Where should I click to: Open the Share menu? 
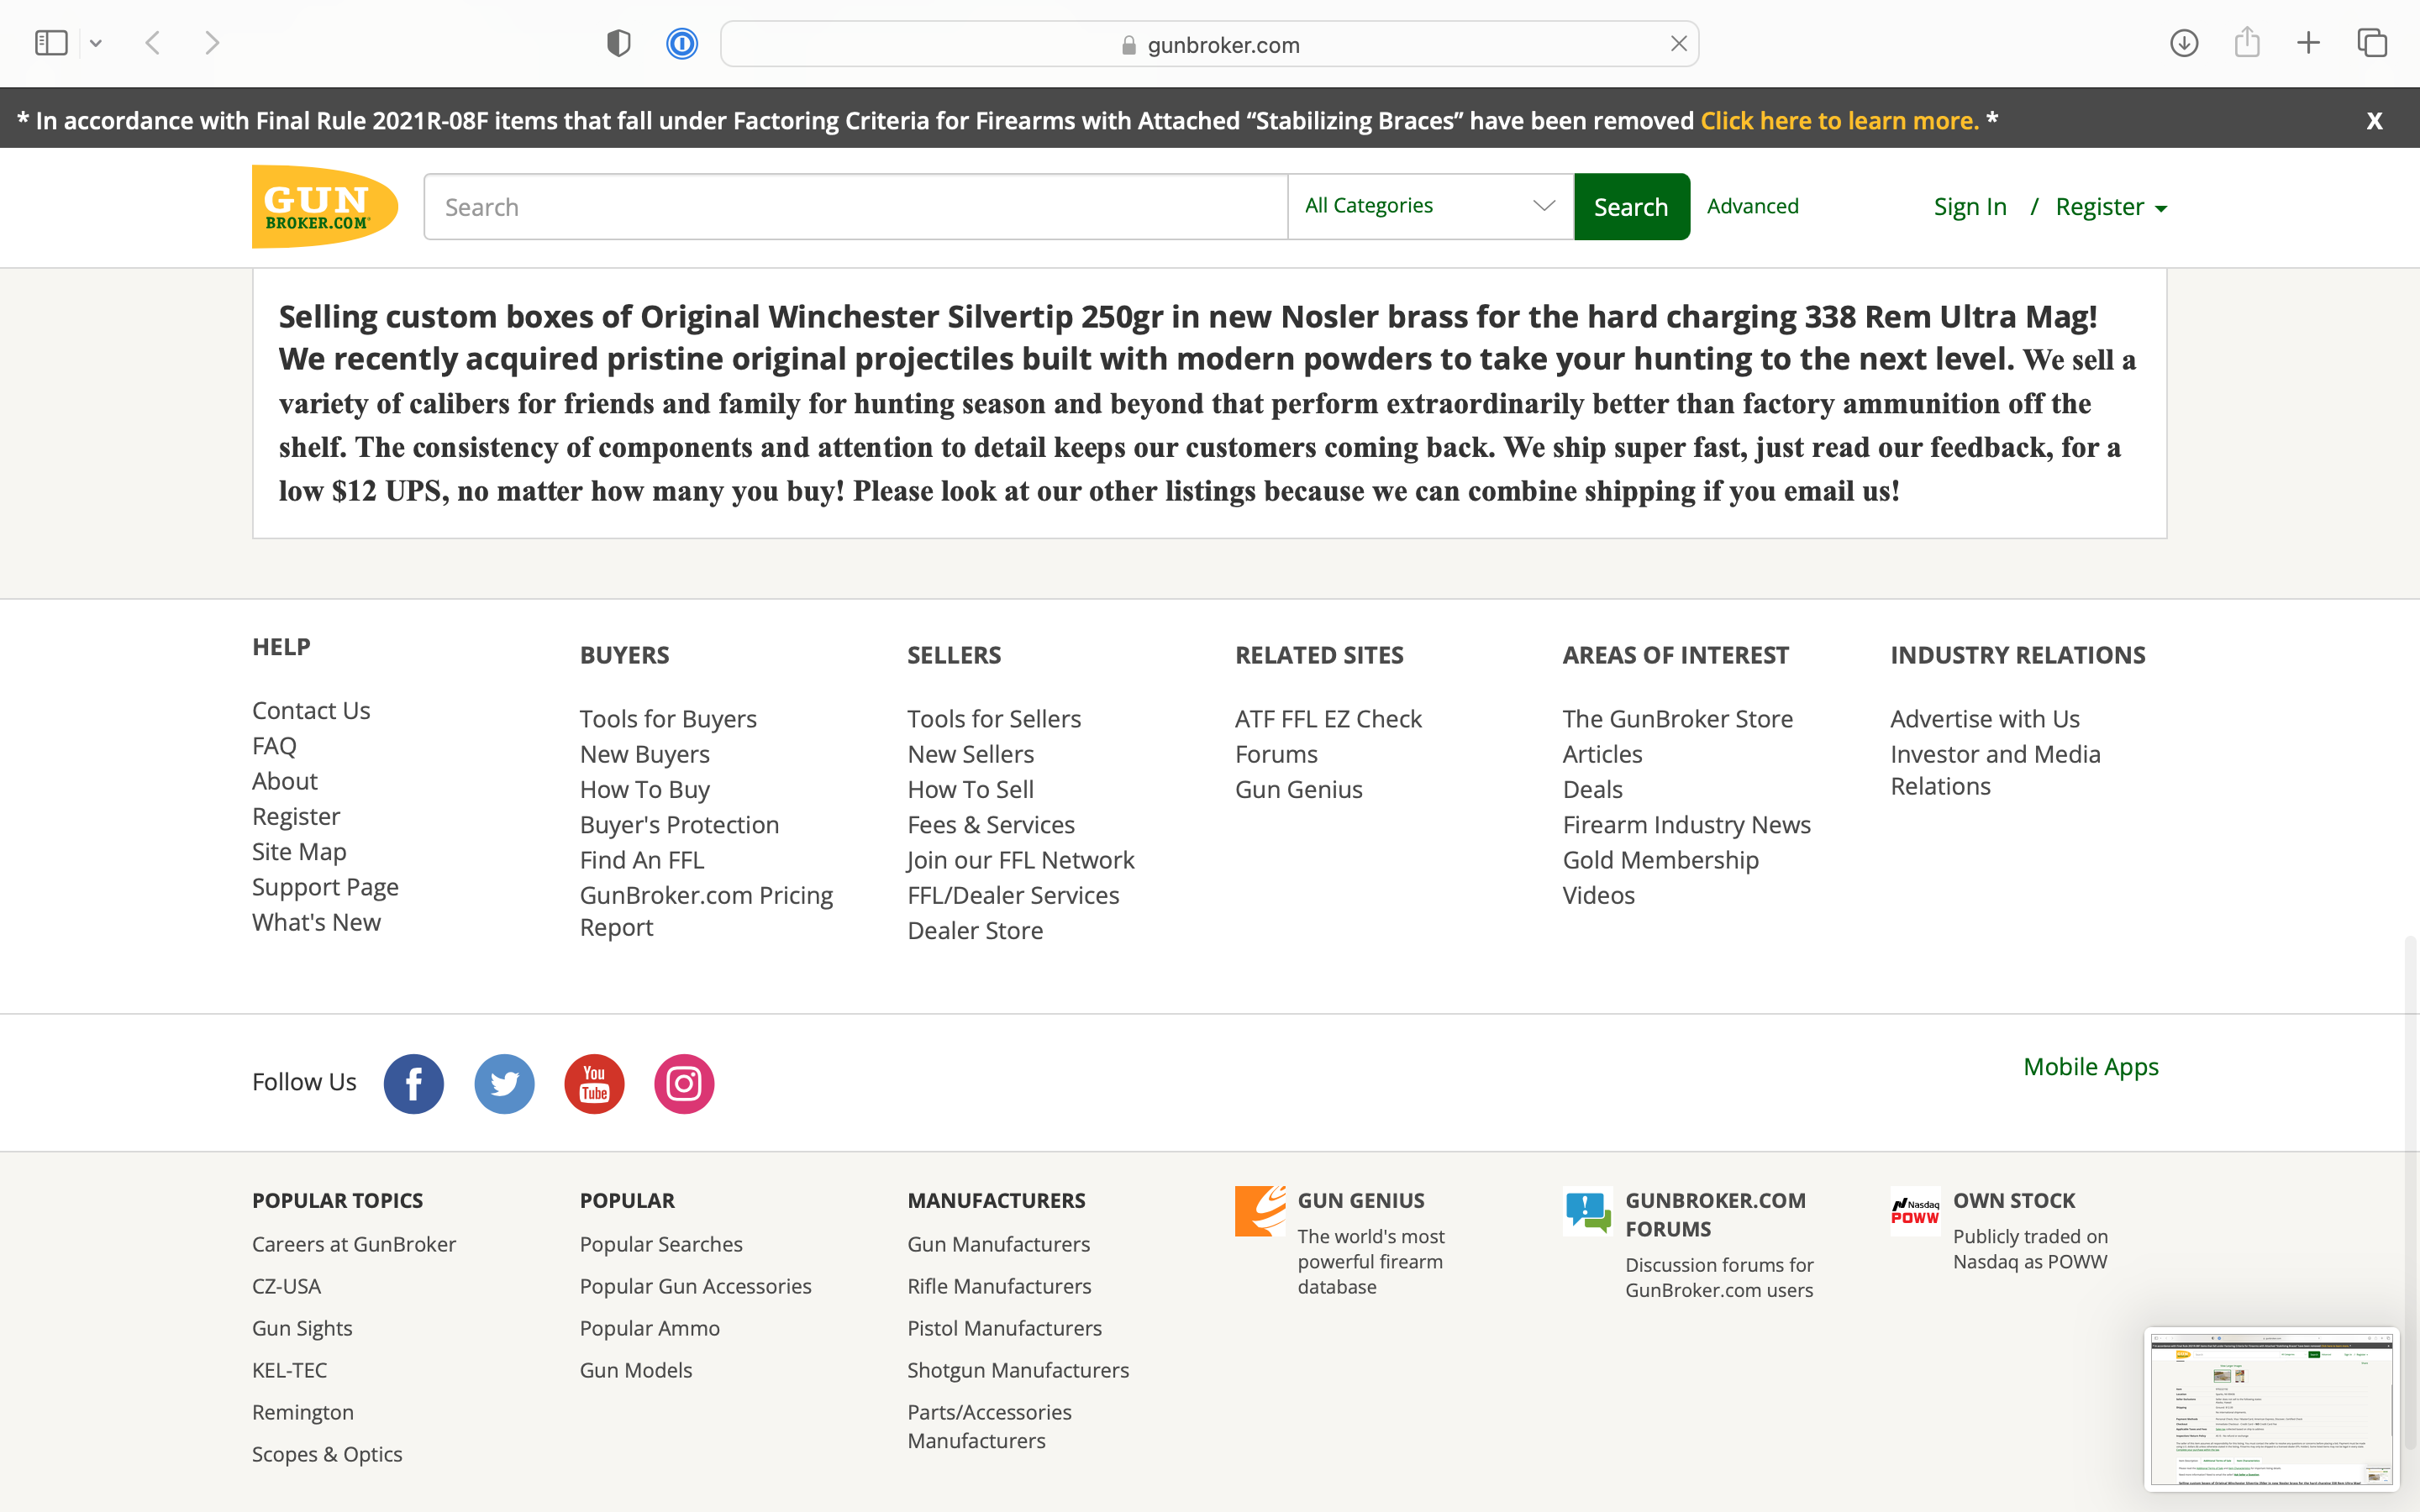coord(2247,42)
